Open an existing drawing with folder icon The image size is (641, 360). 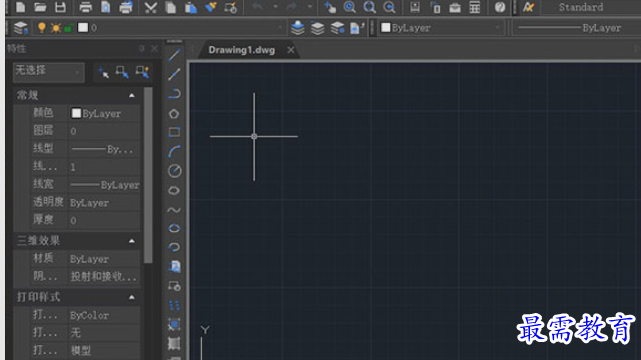40,7
